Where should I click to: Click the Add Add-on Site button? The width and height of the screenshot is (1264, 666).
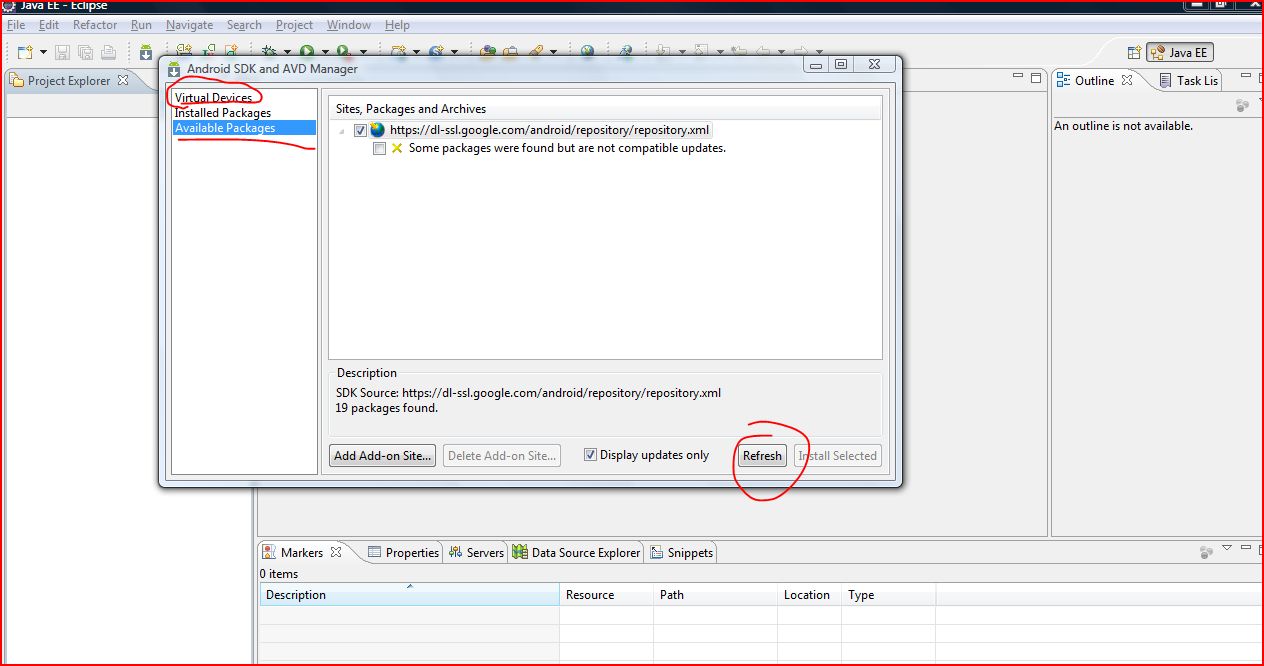pos(383,456)
